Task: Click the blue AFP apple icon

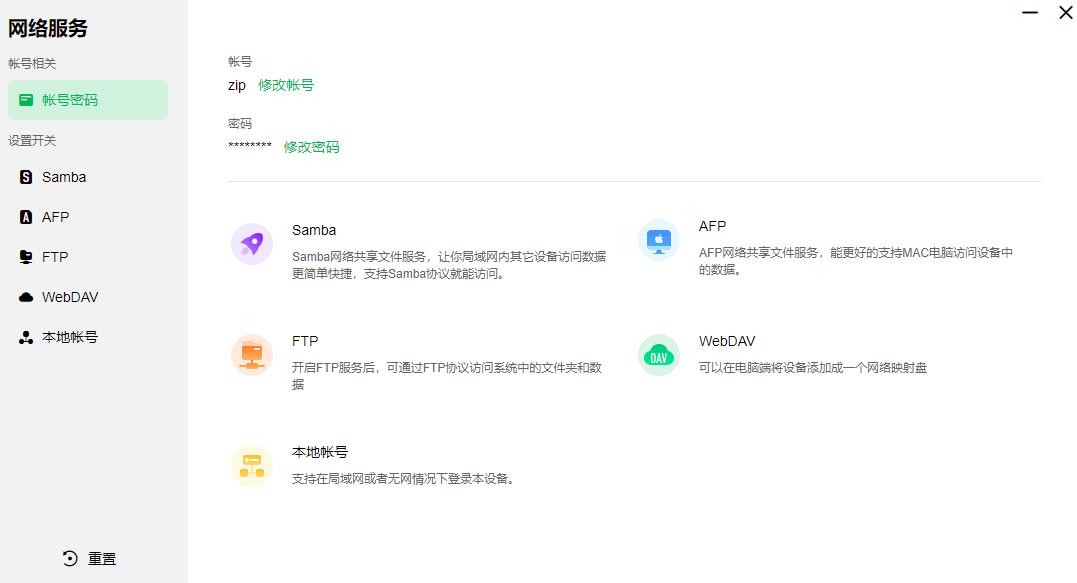Action: [x=658, y=240]
